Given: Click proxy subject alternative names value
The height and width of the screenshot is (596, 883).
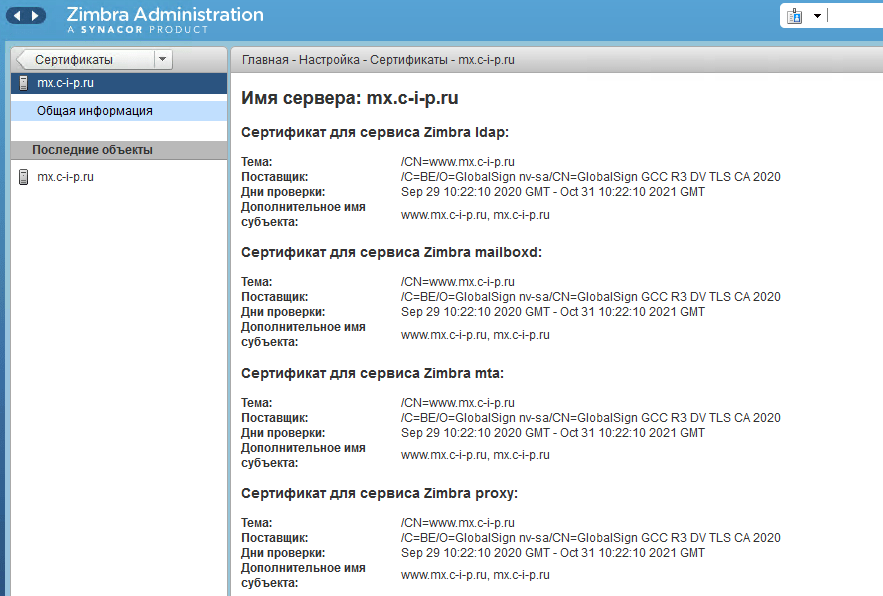Looking at the screenshot, I should (475, 575).
